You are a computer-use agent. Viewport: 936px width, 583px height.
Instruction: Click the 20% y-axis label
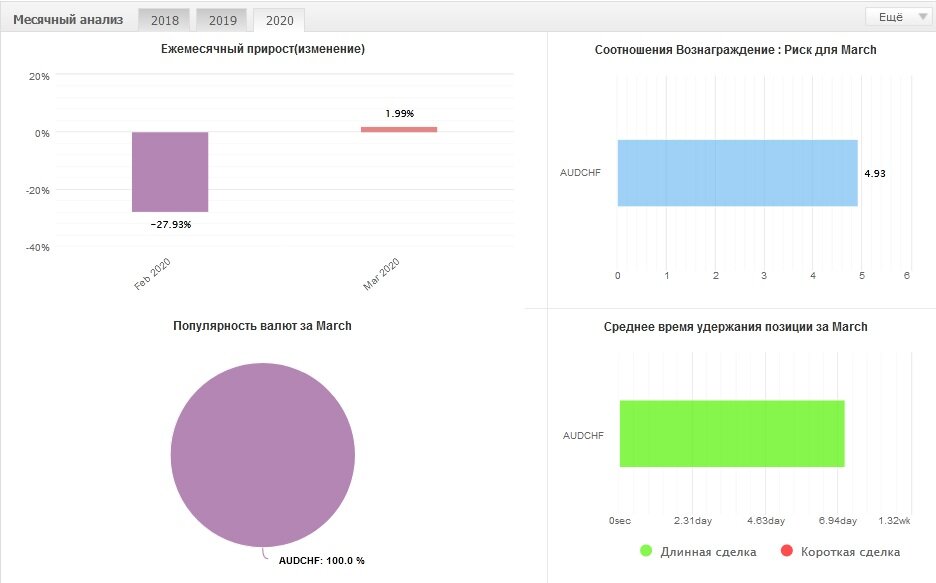pyautogui.click(x=39, y=76)
